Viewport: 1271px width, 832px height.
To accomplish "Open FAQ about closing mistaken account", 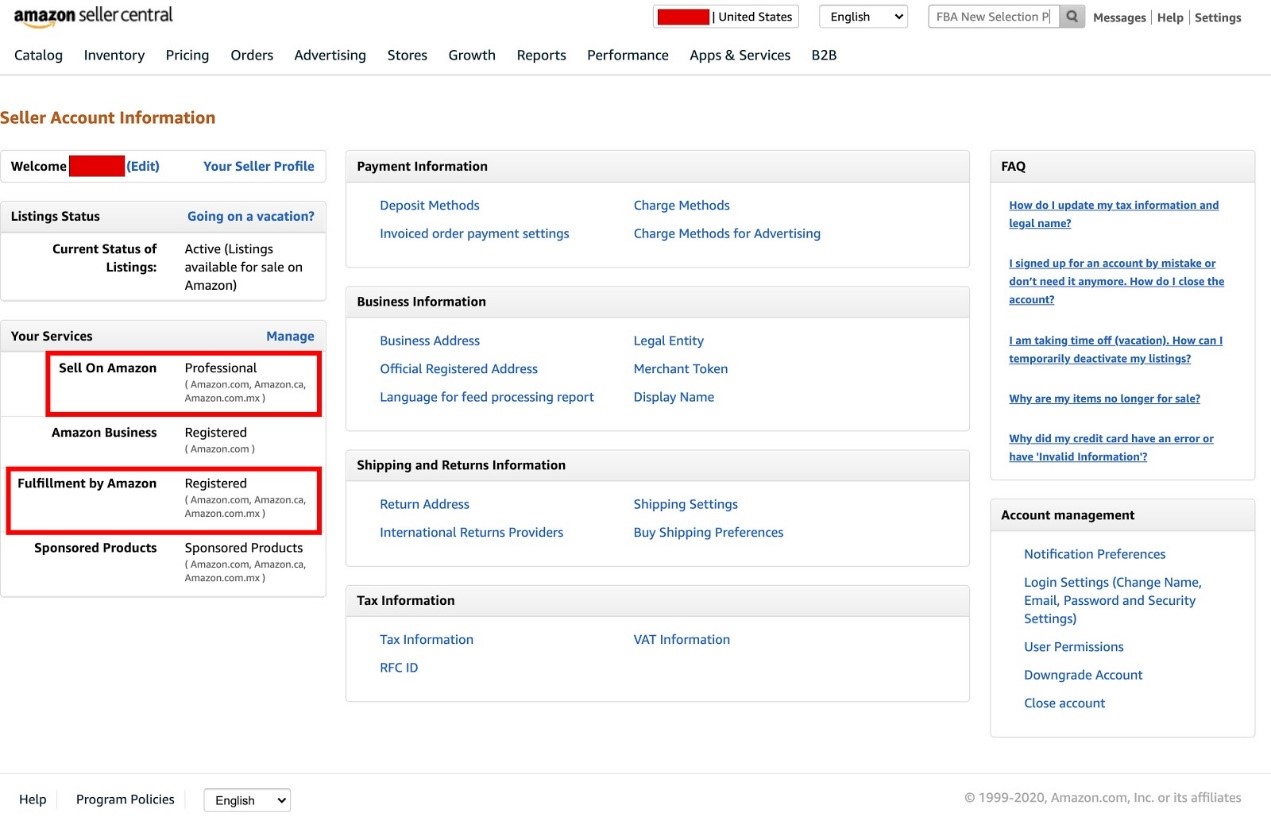I will 1116,281.
